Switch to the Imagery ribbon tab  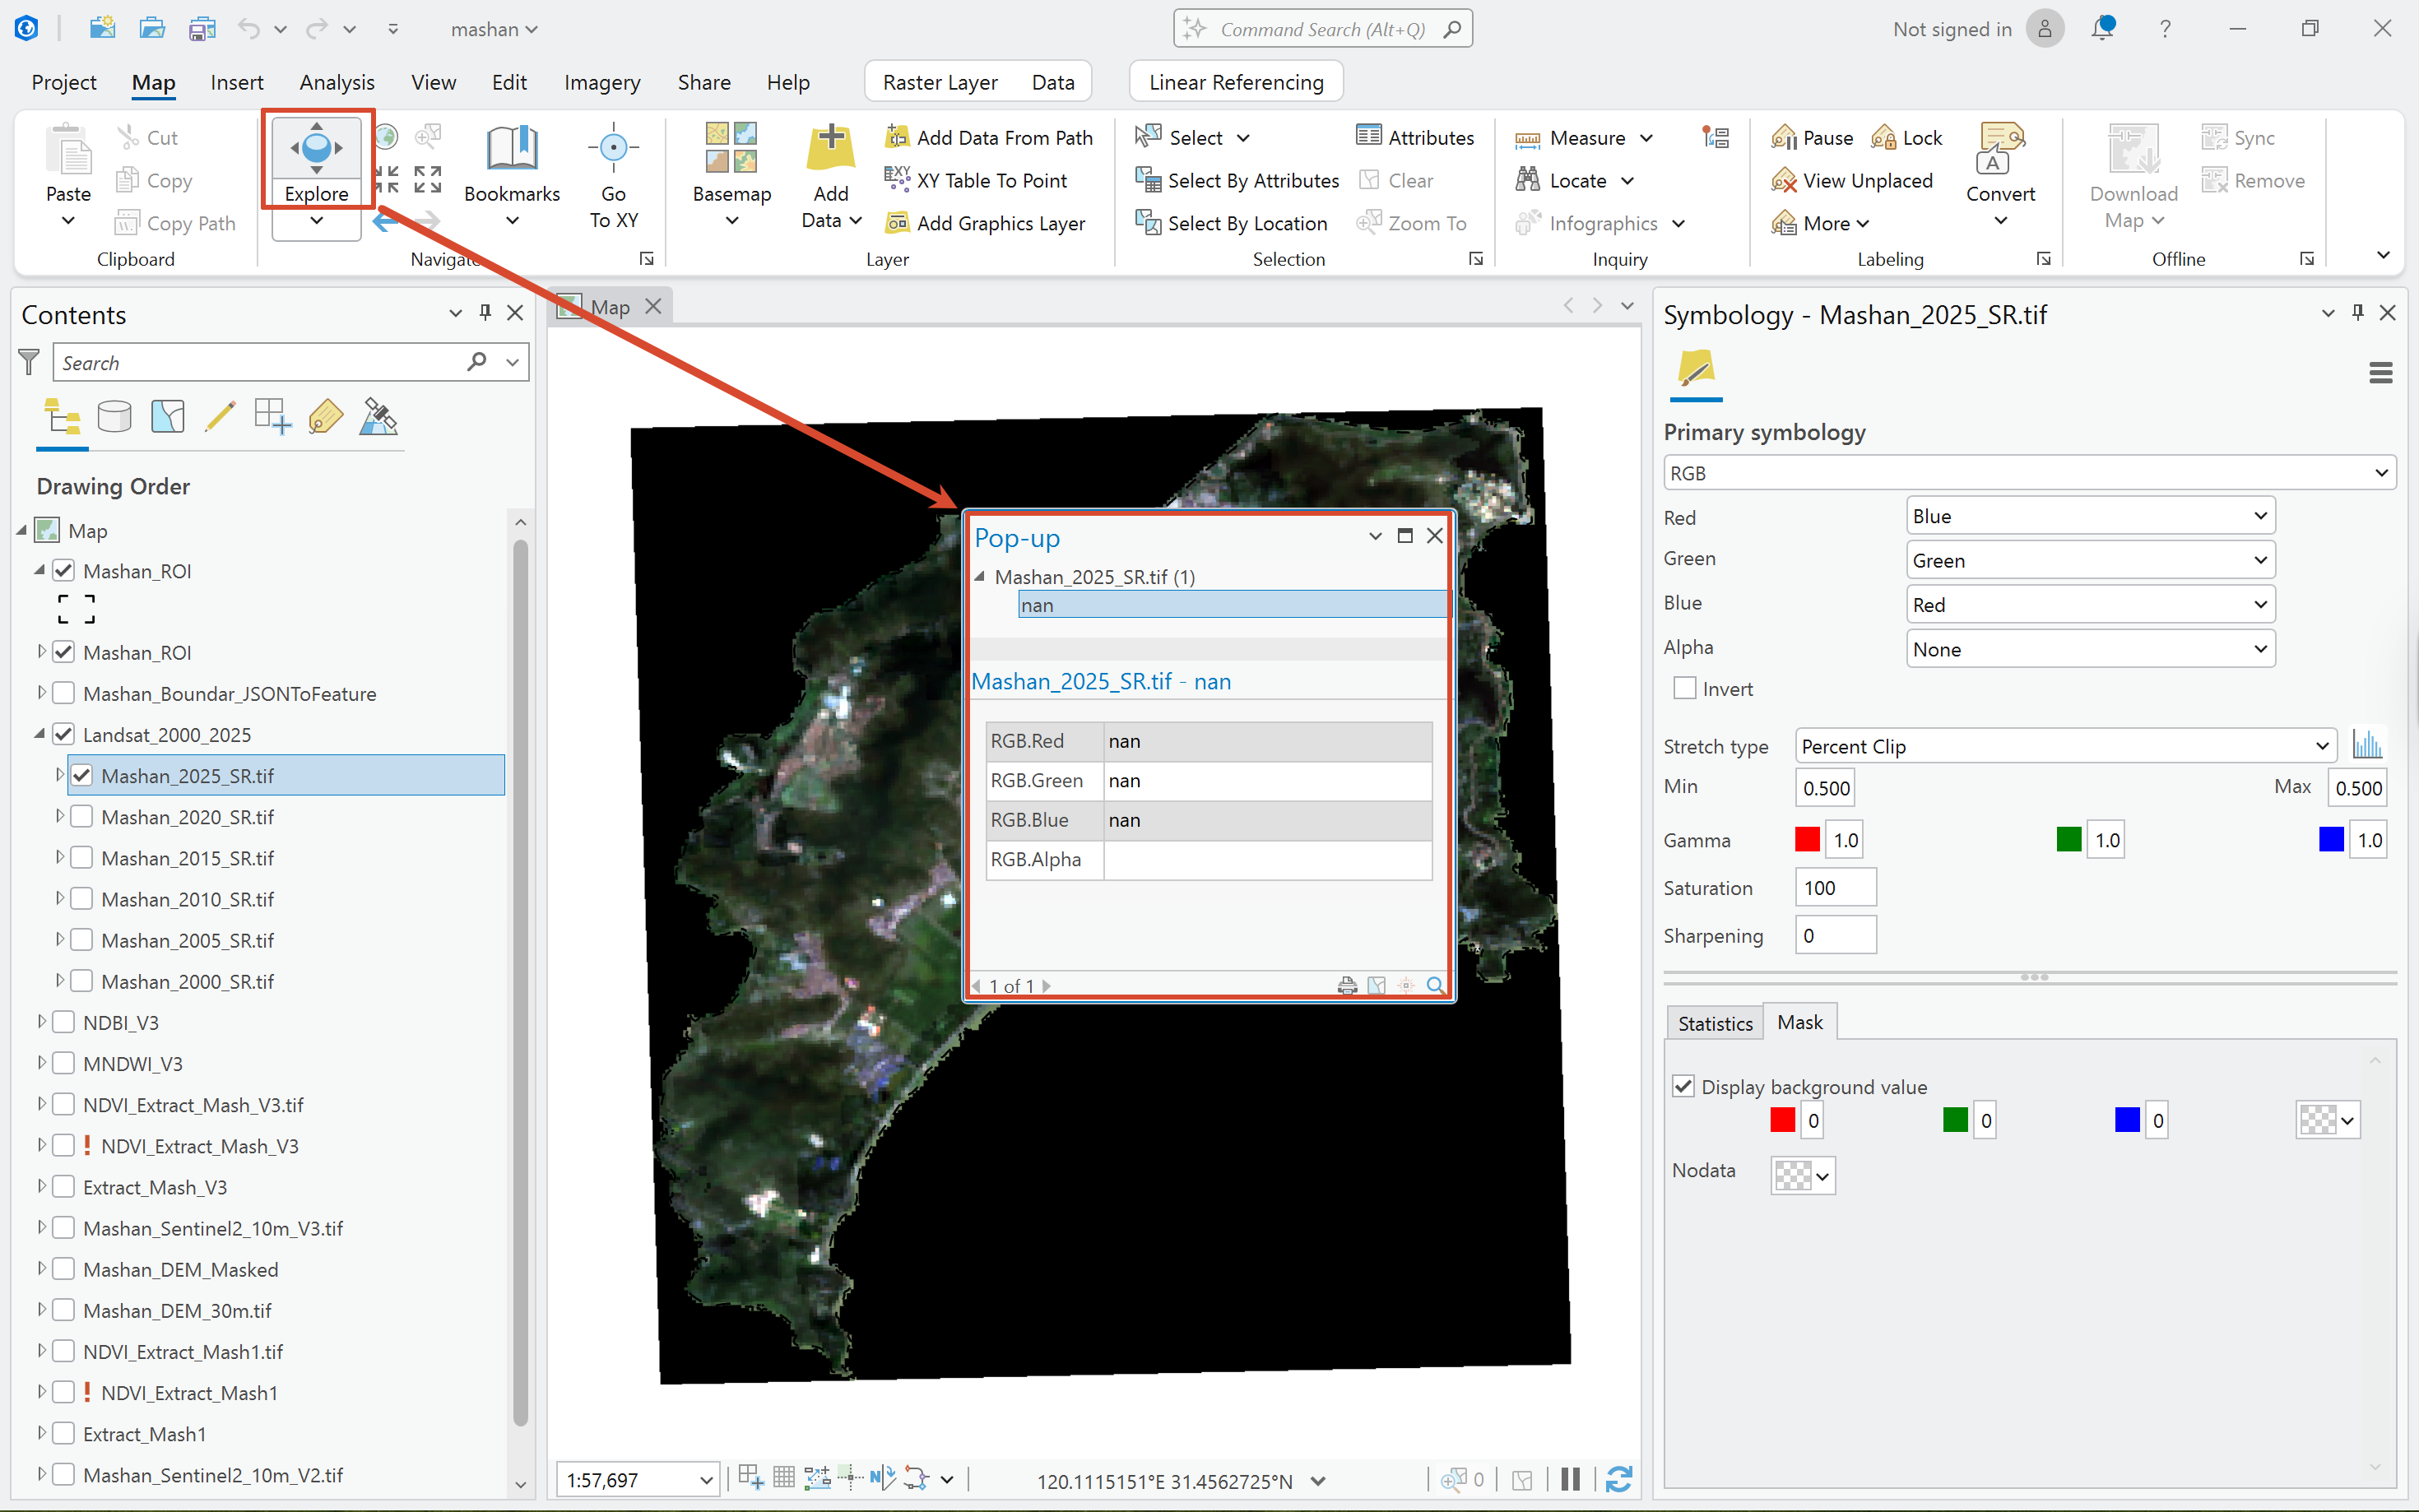[x=601, y=82]
